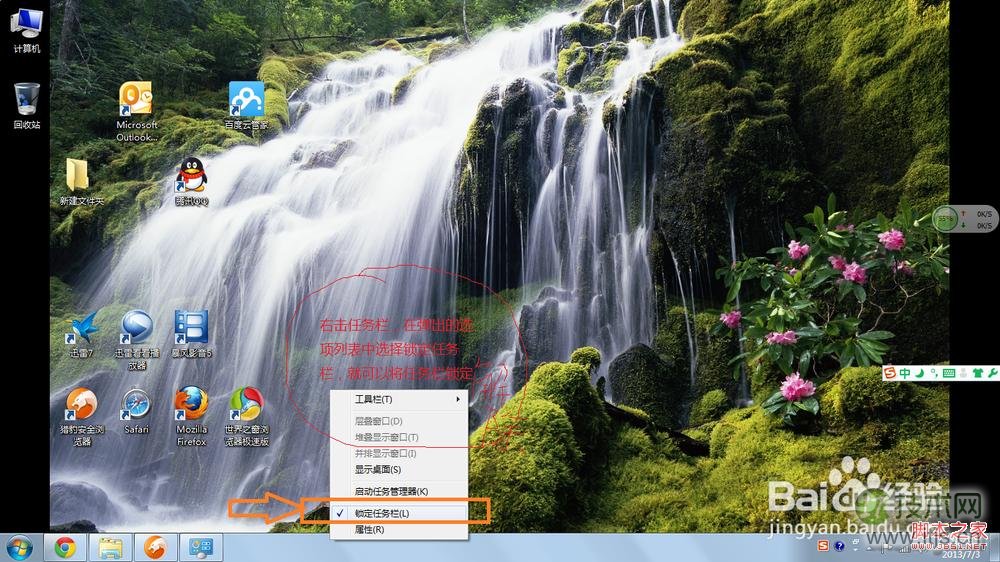1000x562 pixels.
Task: Choose 启动任务管理器(K) in context menu
Action: point(399,491)
